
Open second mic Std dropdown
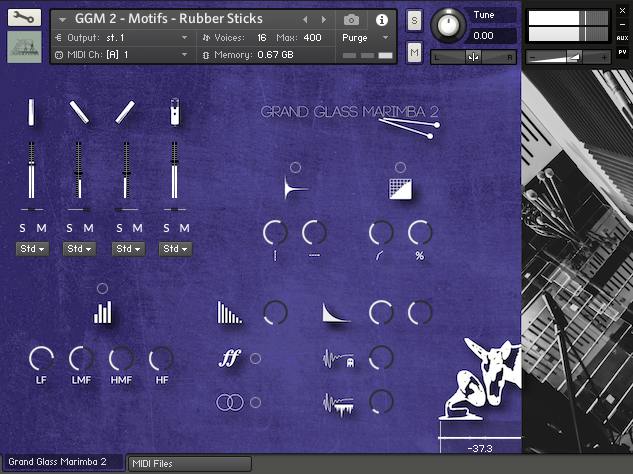(x=80, y=249)
